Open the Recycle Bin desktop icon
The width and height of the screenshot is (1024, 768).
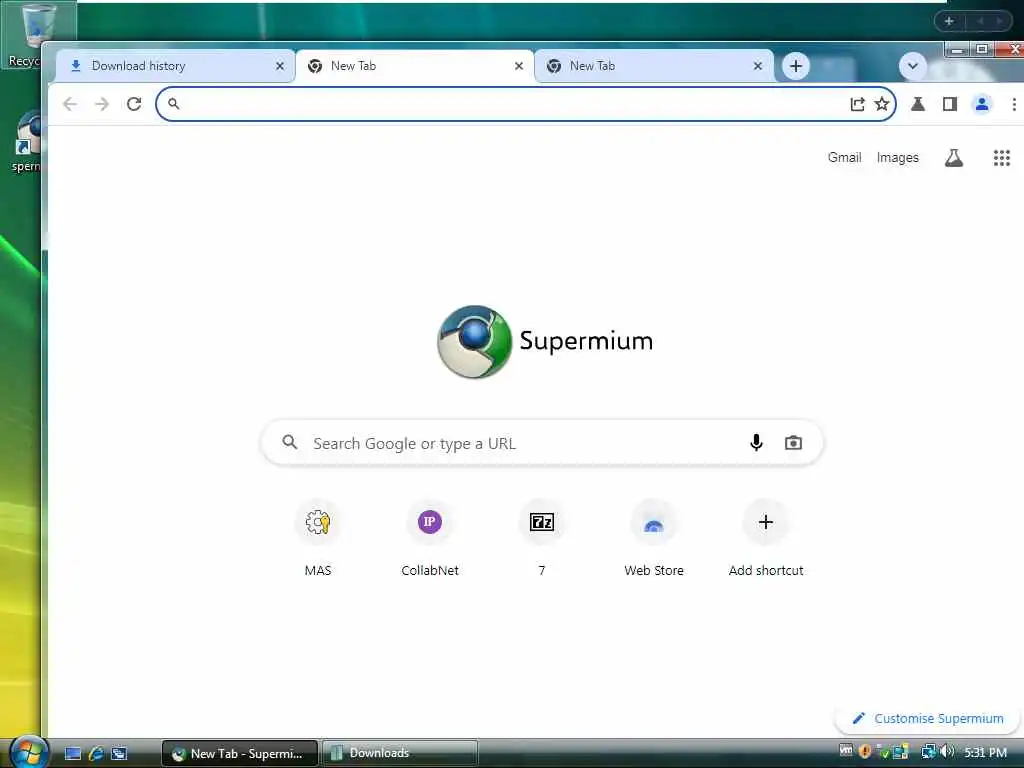pyautogui.click(x=37, y=34)
